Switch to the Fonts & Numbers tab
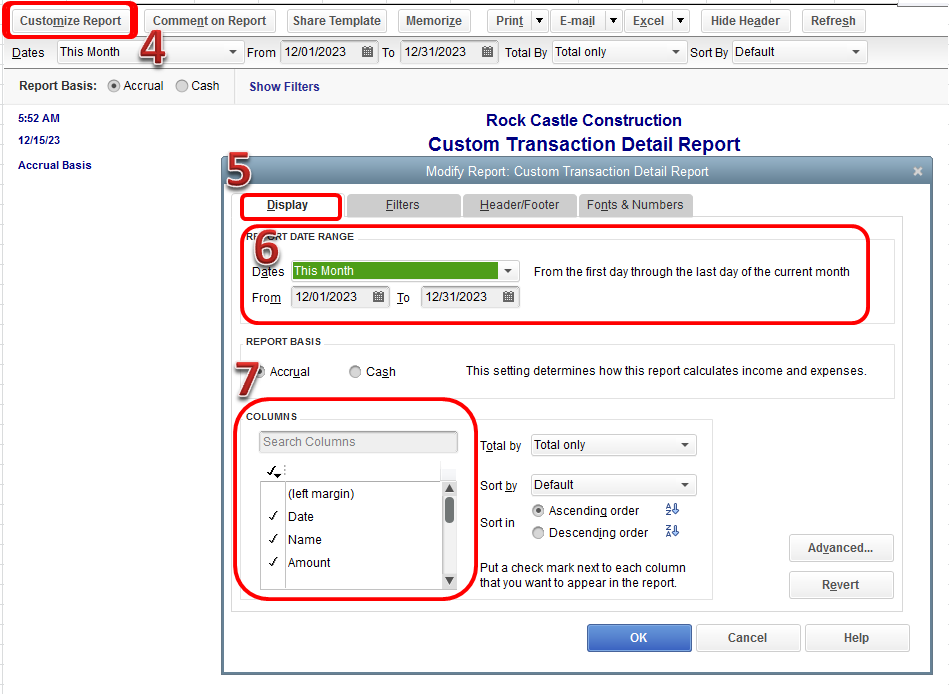This screenshot has height=694, width=949. coord(635,205)
